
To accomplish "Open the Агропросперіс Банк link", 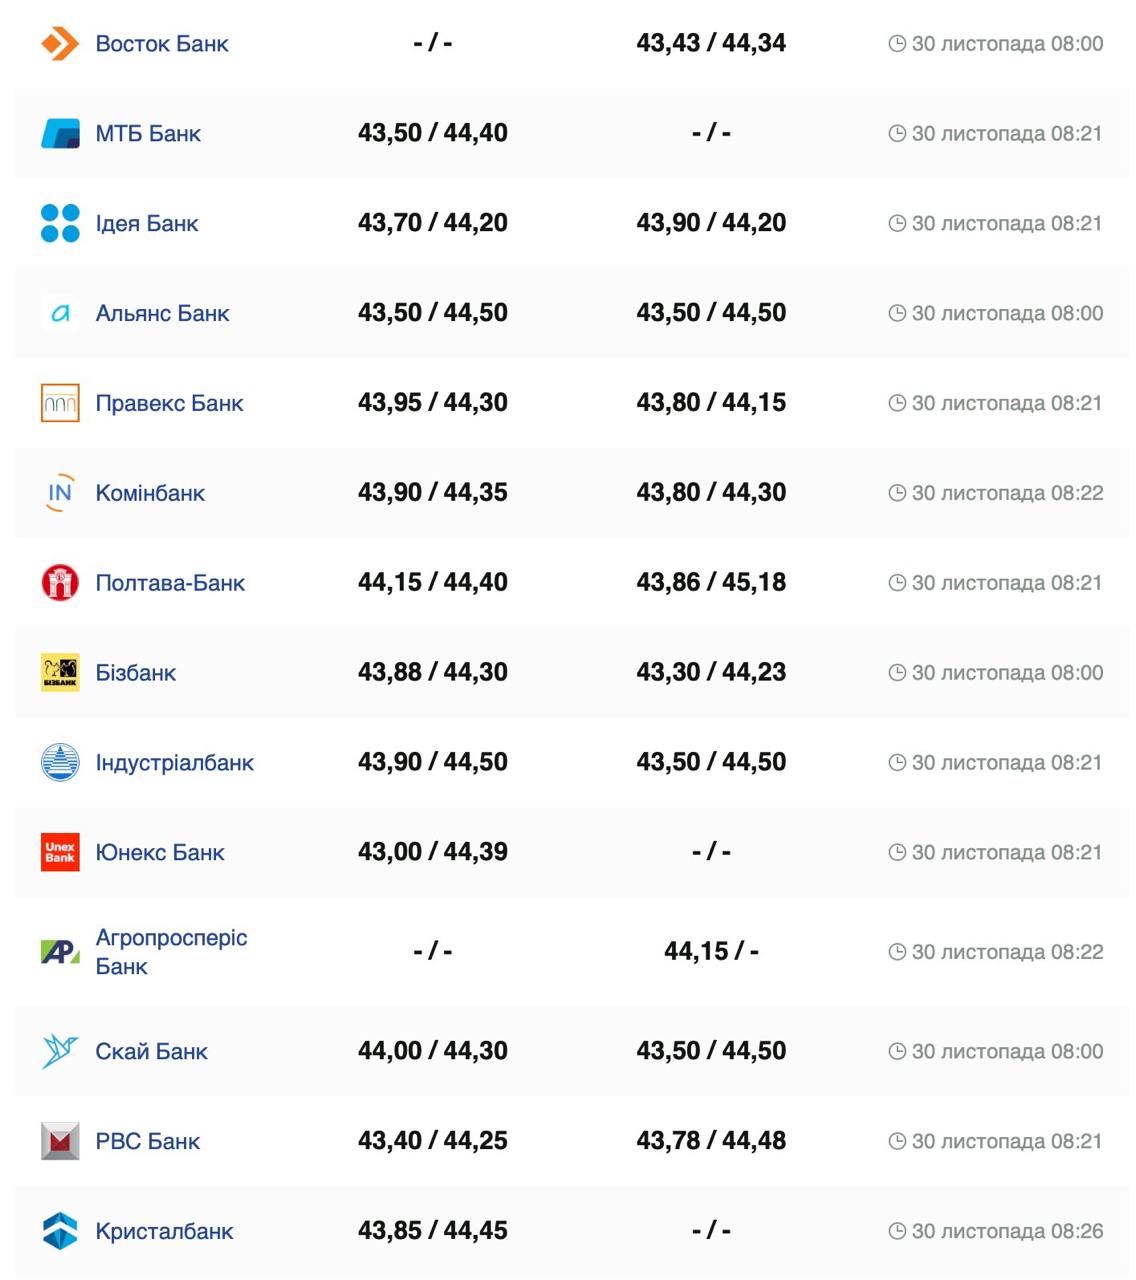I will (x=171, y=952).
